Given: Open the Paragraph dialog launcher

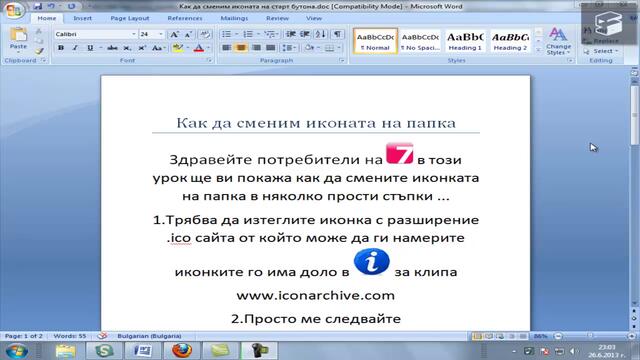Looking at the screenshot, I should click(x=342, y=60).
